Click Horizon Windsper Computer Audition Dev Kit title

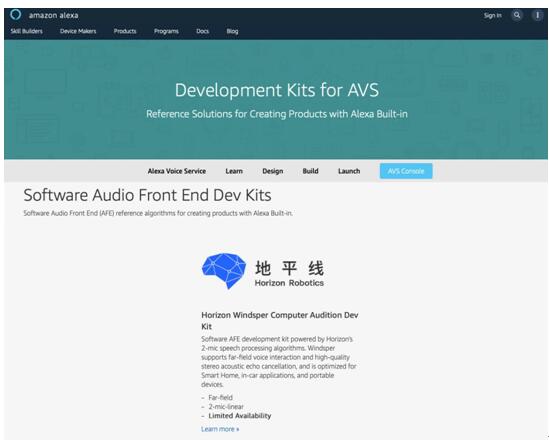coord(280,321)
